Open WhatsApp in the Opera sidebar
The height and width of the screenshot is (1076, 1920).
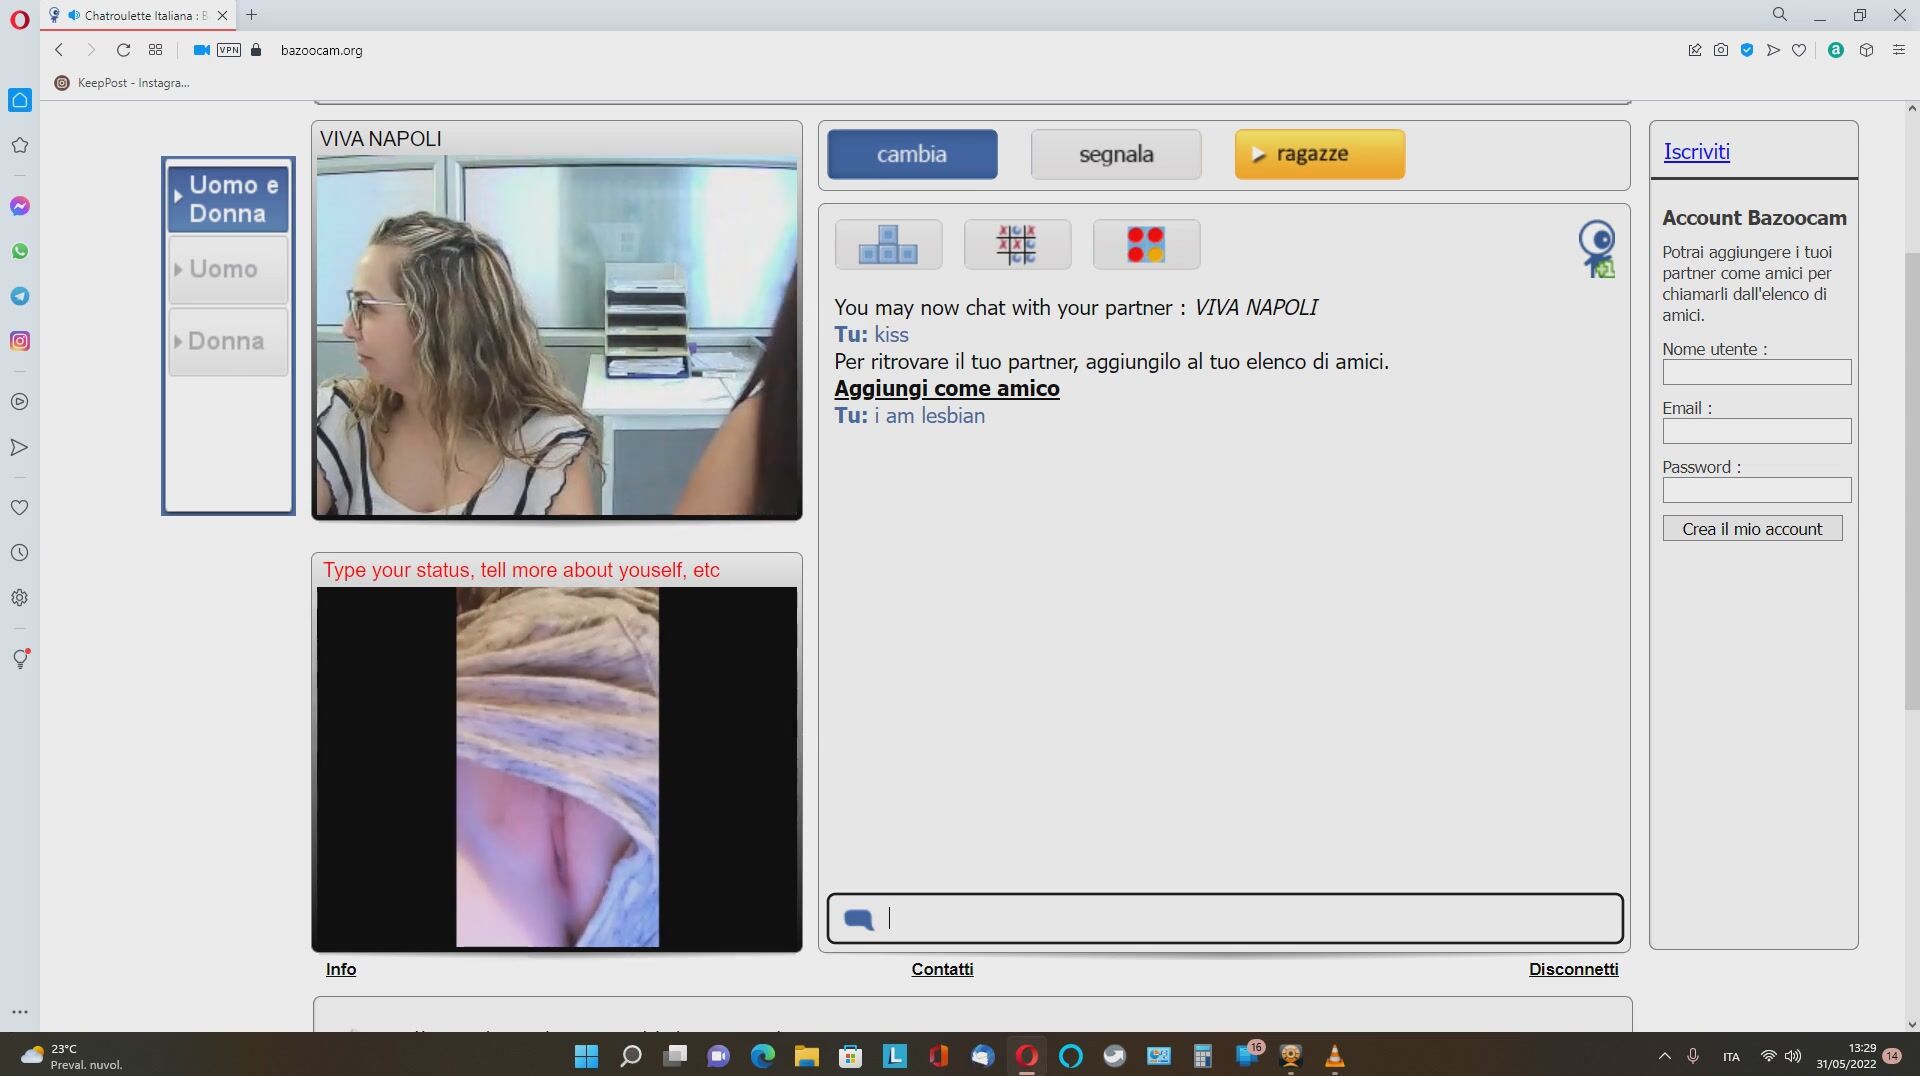point(19,251)
